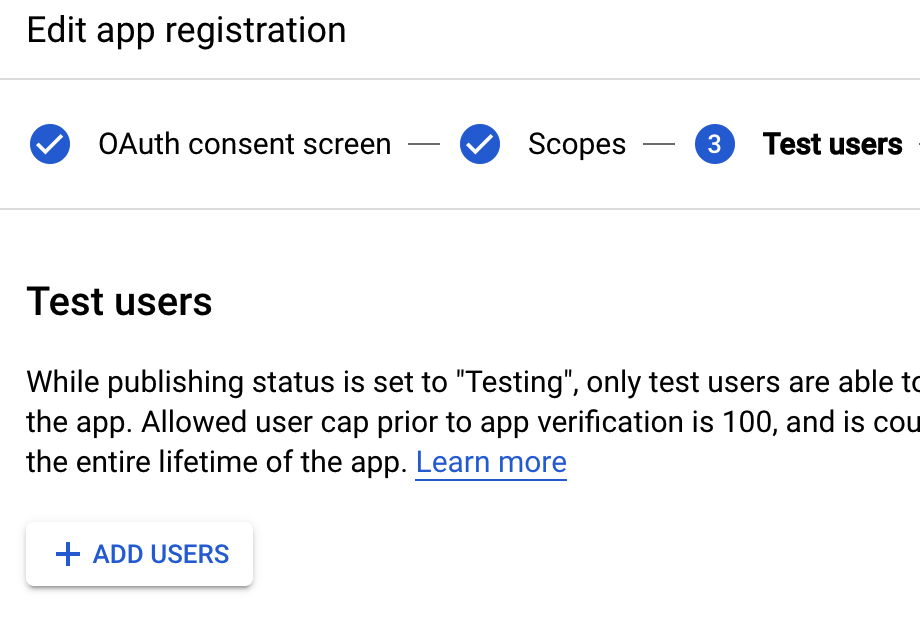Screen dimensions: 920x638
Task: Open the Scopes step label
Action: click(x=576, y=145)
